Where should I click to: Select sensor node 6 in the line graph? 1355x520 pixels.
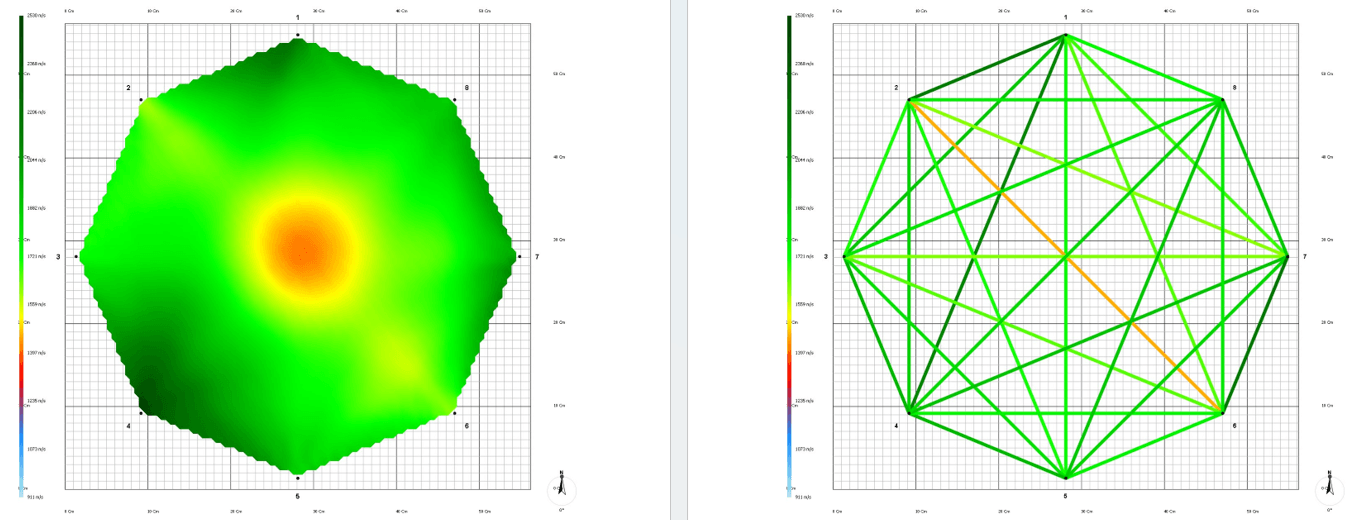(x=1222, y=413)
